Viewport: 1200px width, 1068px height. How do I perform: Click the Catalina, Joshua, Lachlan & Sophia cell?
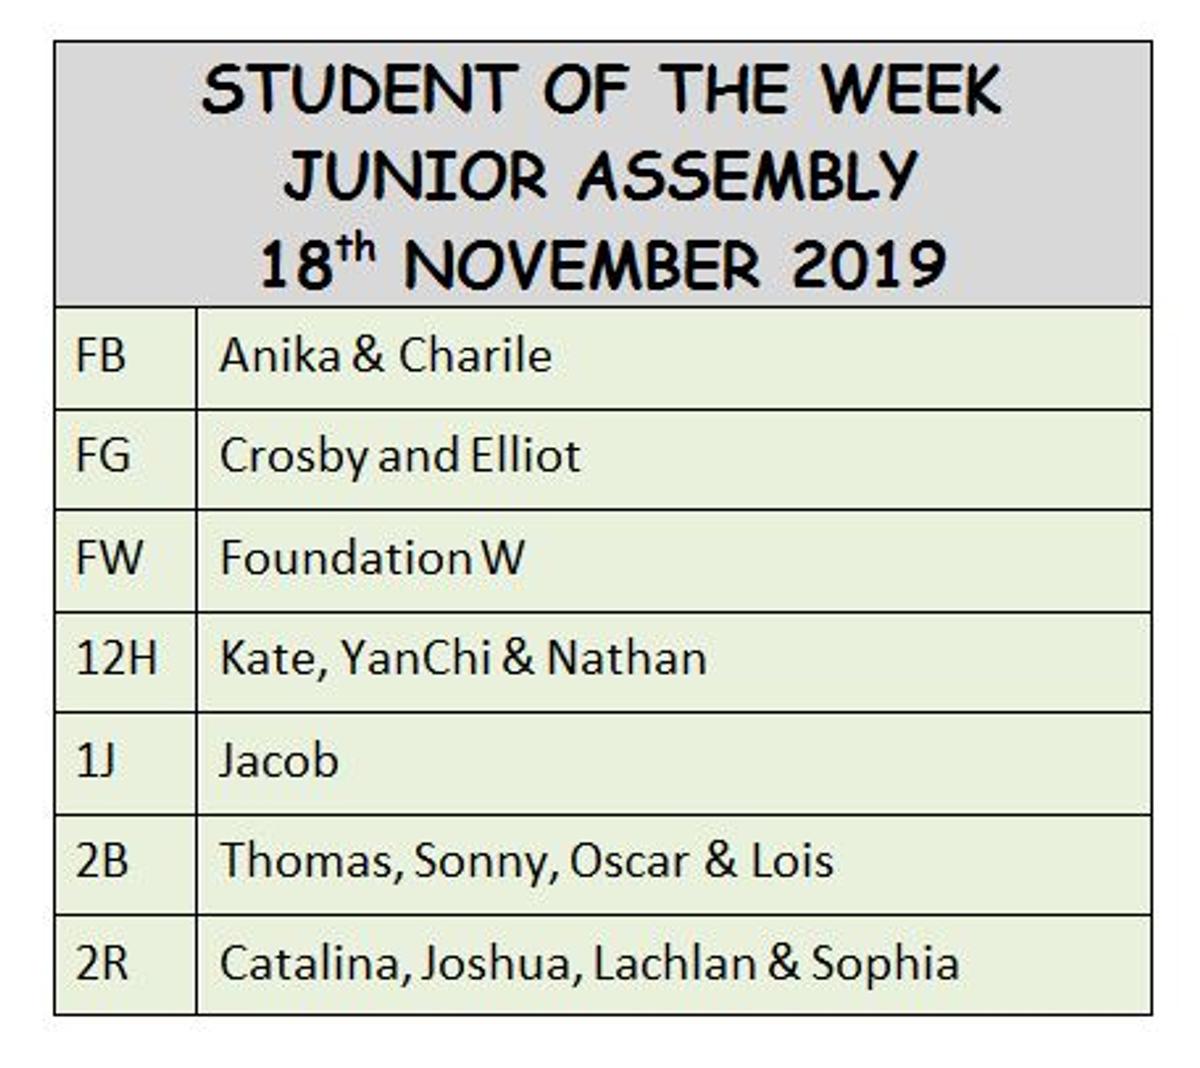[x=674, y=965]
